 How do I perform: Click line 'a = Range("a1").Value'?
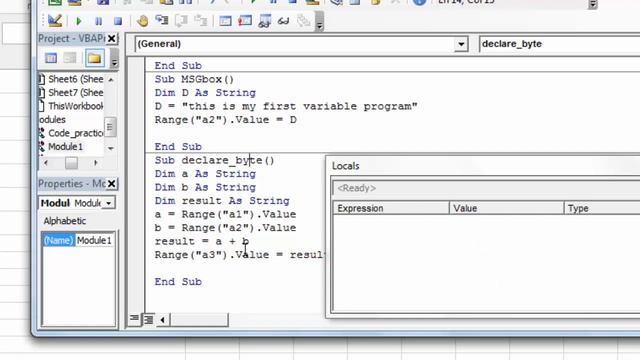pyautogui.click(x=225, y=214)
